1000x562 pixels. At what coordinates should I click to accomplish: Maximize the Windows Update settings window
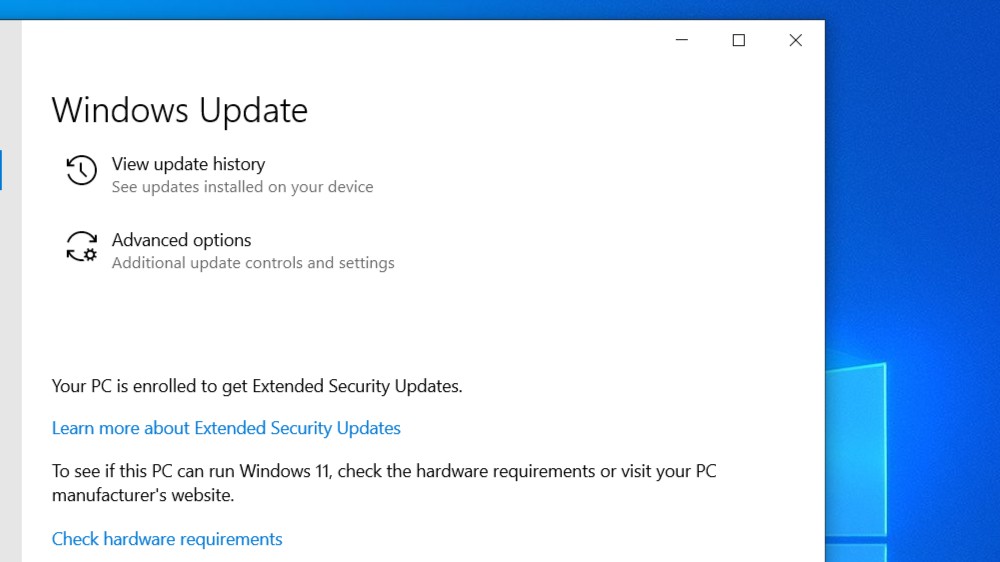[x=739, y=40]
